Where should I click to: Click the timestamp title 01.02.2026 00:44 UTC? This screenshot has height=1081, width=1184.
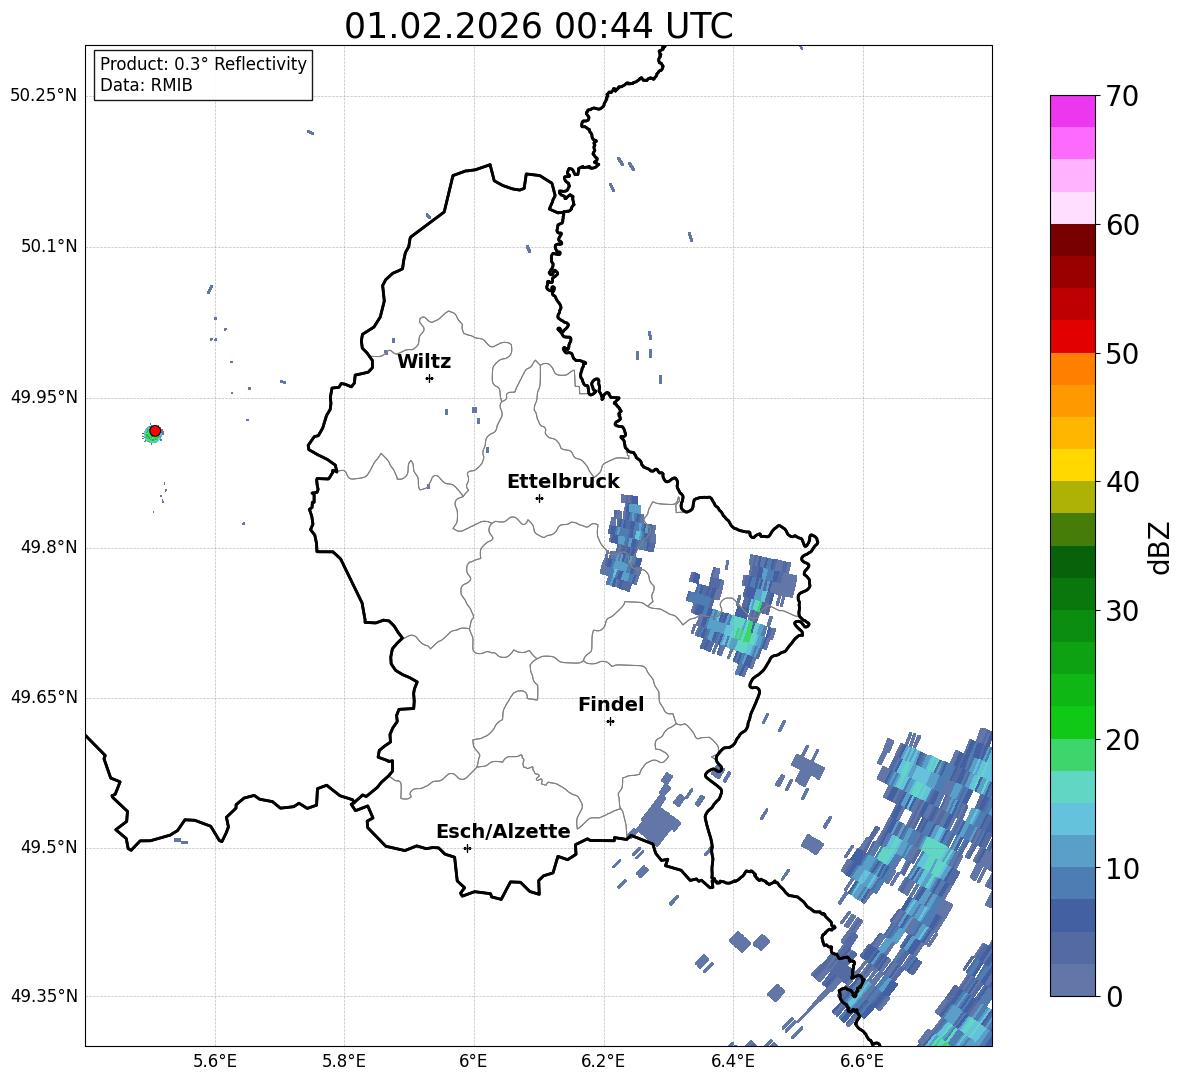pyautogui.click(x=539, y=26)
